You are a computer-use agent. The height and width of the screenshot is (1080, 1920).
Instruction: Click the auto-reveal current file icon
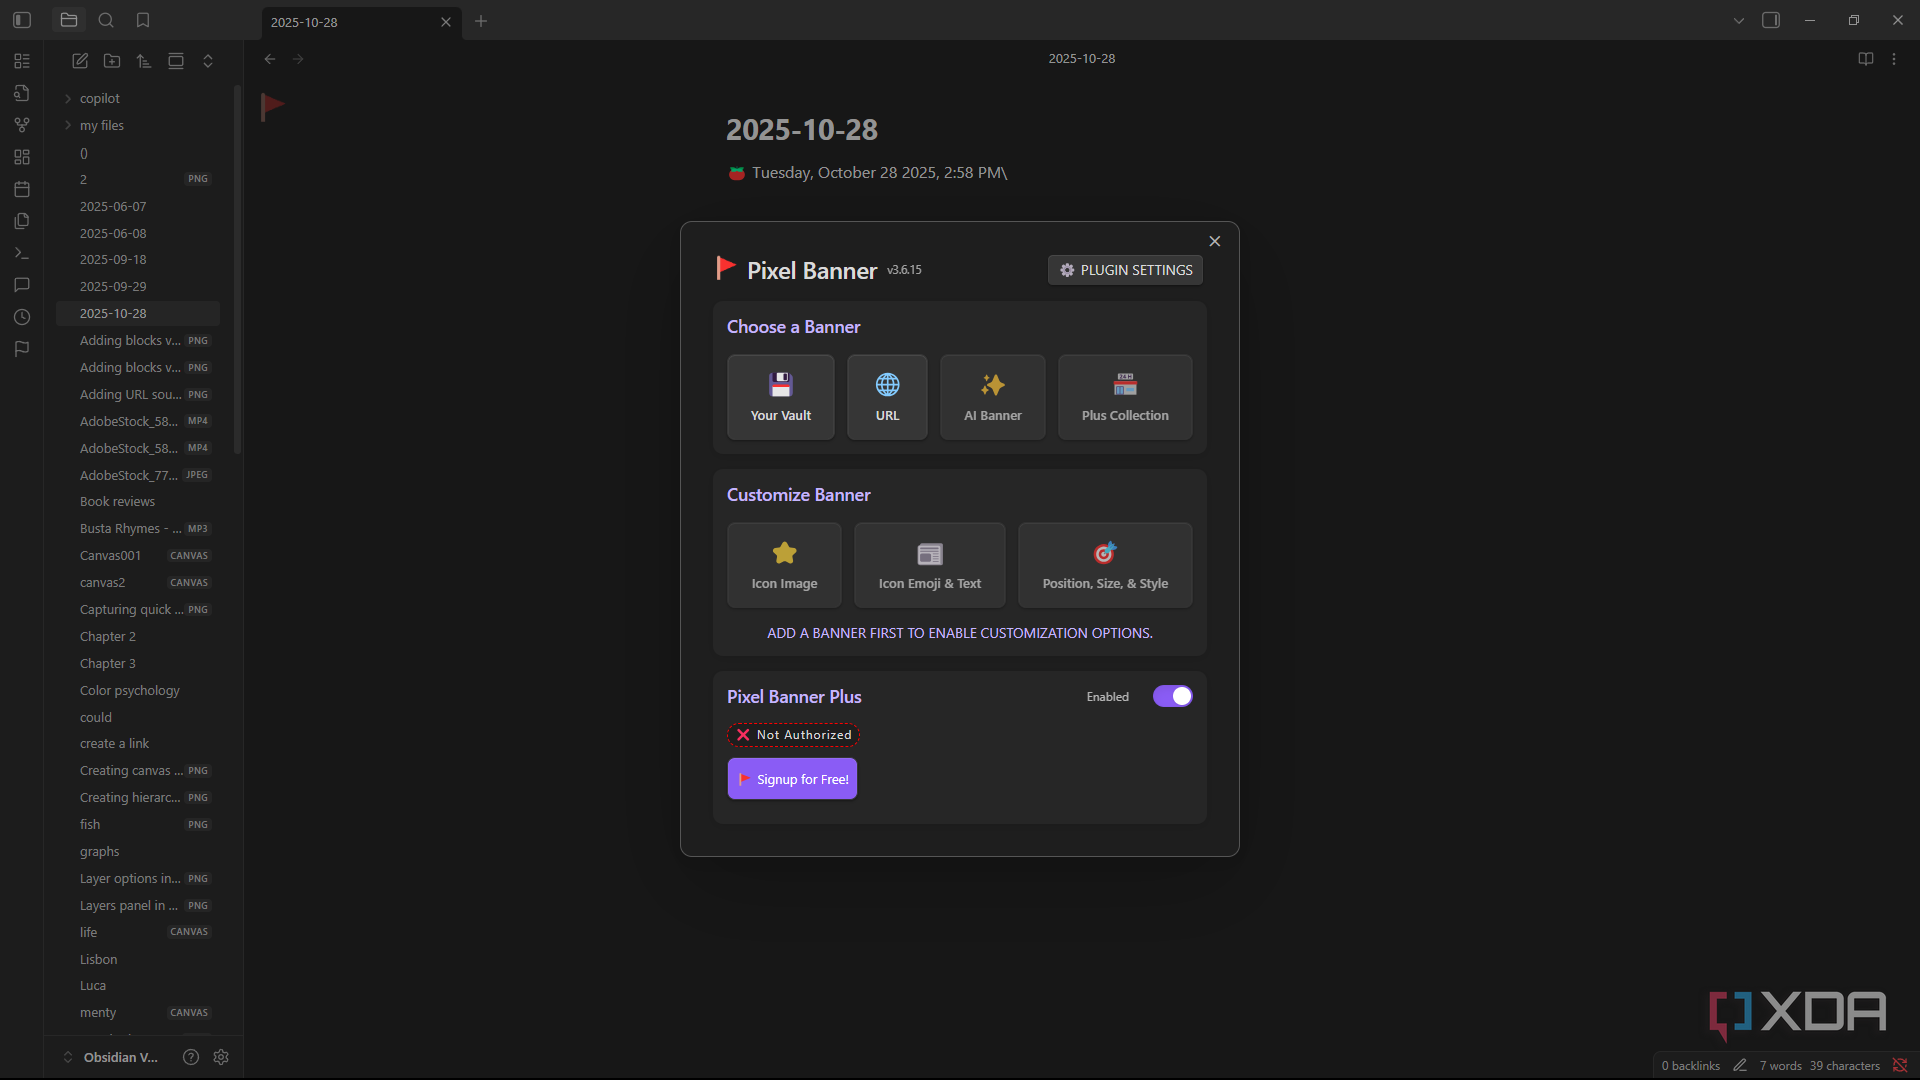176,61
